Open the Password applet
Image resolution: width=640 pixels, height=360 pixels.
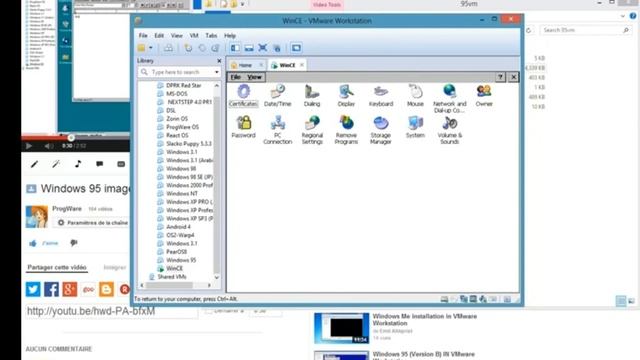[x=243, y=127]
